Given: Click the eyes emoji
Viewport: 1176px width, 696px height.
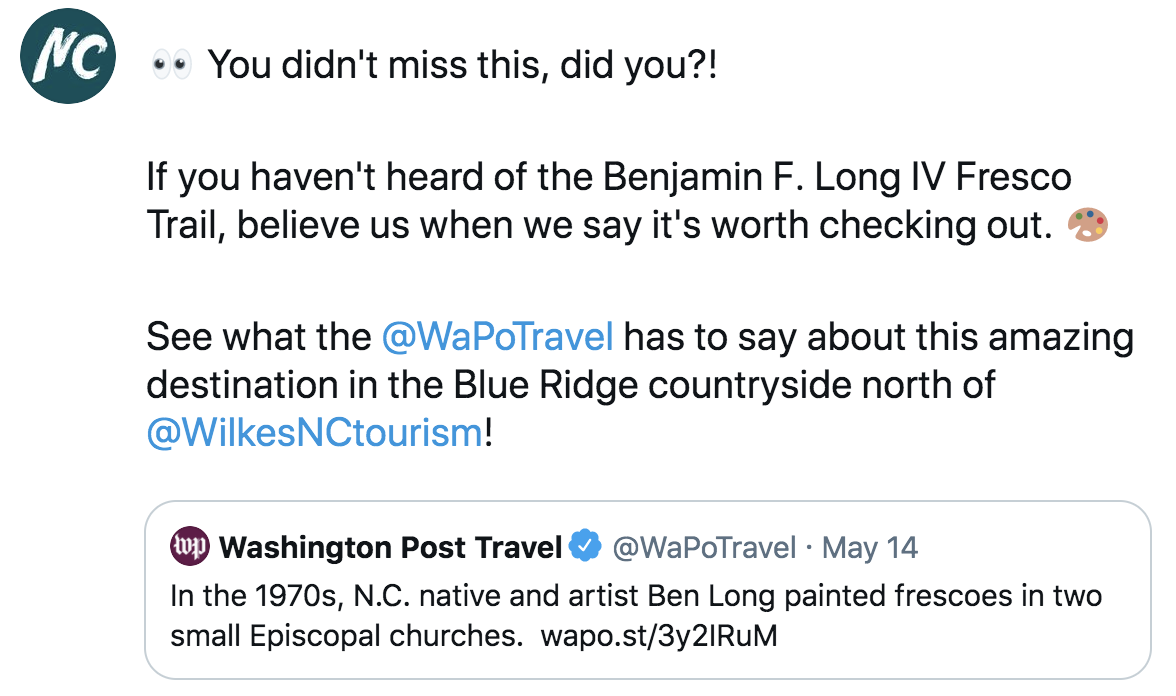Looking at the screenshot, I should pyautogui.click(x=170, y=67).
